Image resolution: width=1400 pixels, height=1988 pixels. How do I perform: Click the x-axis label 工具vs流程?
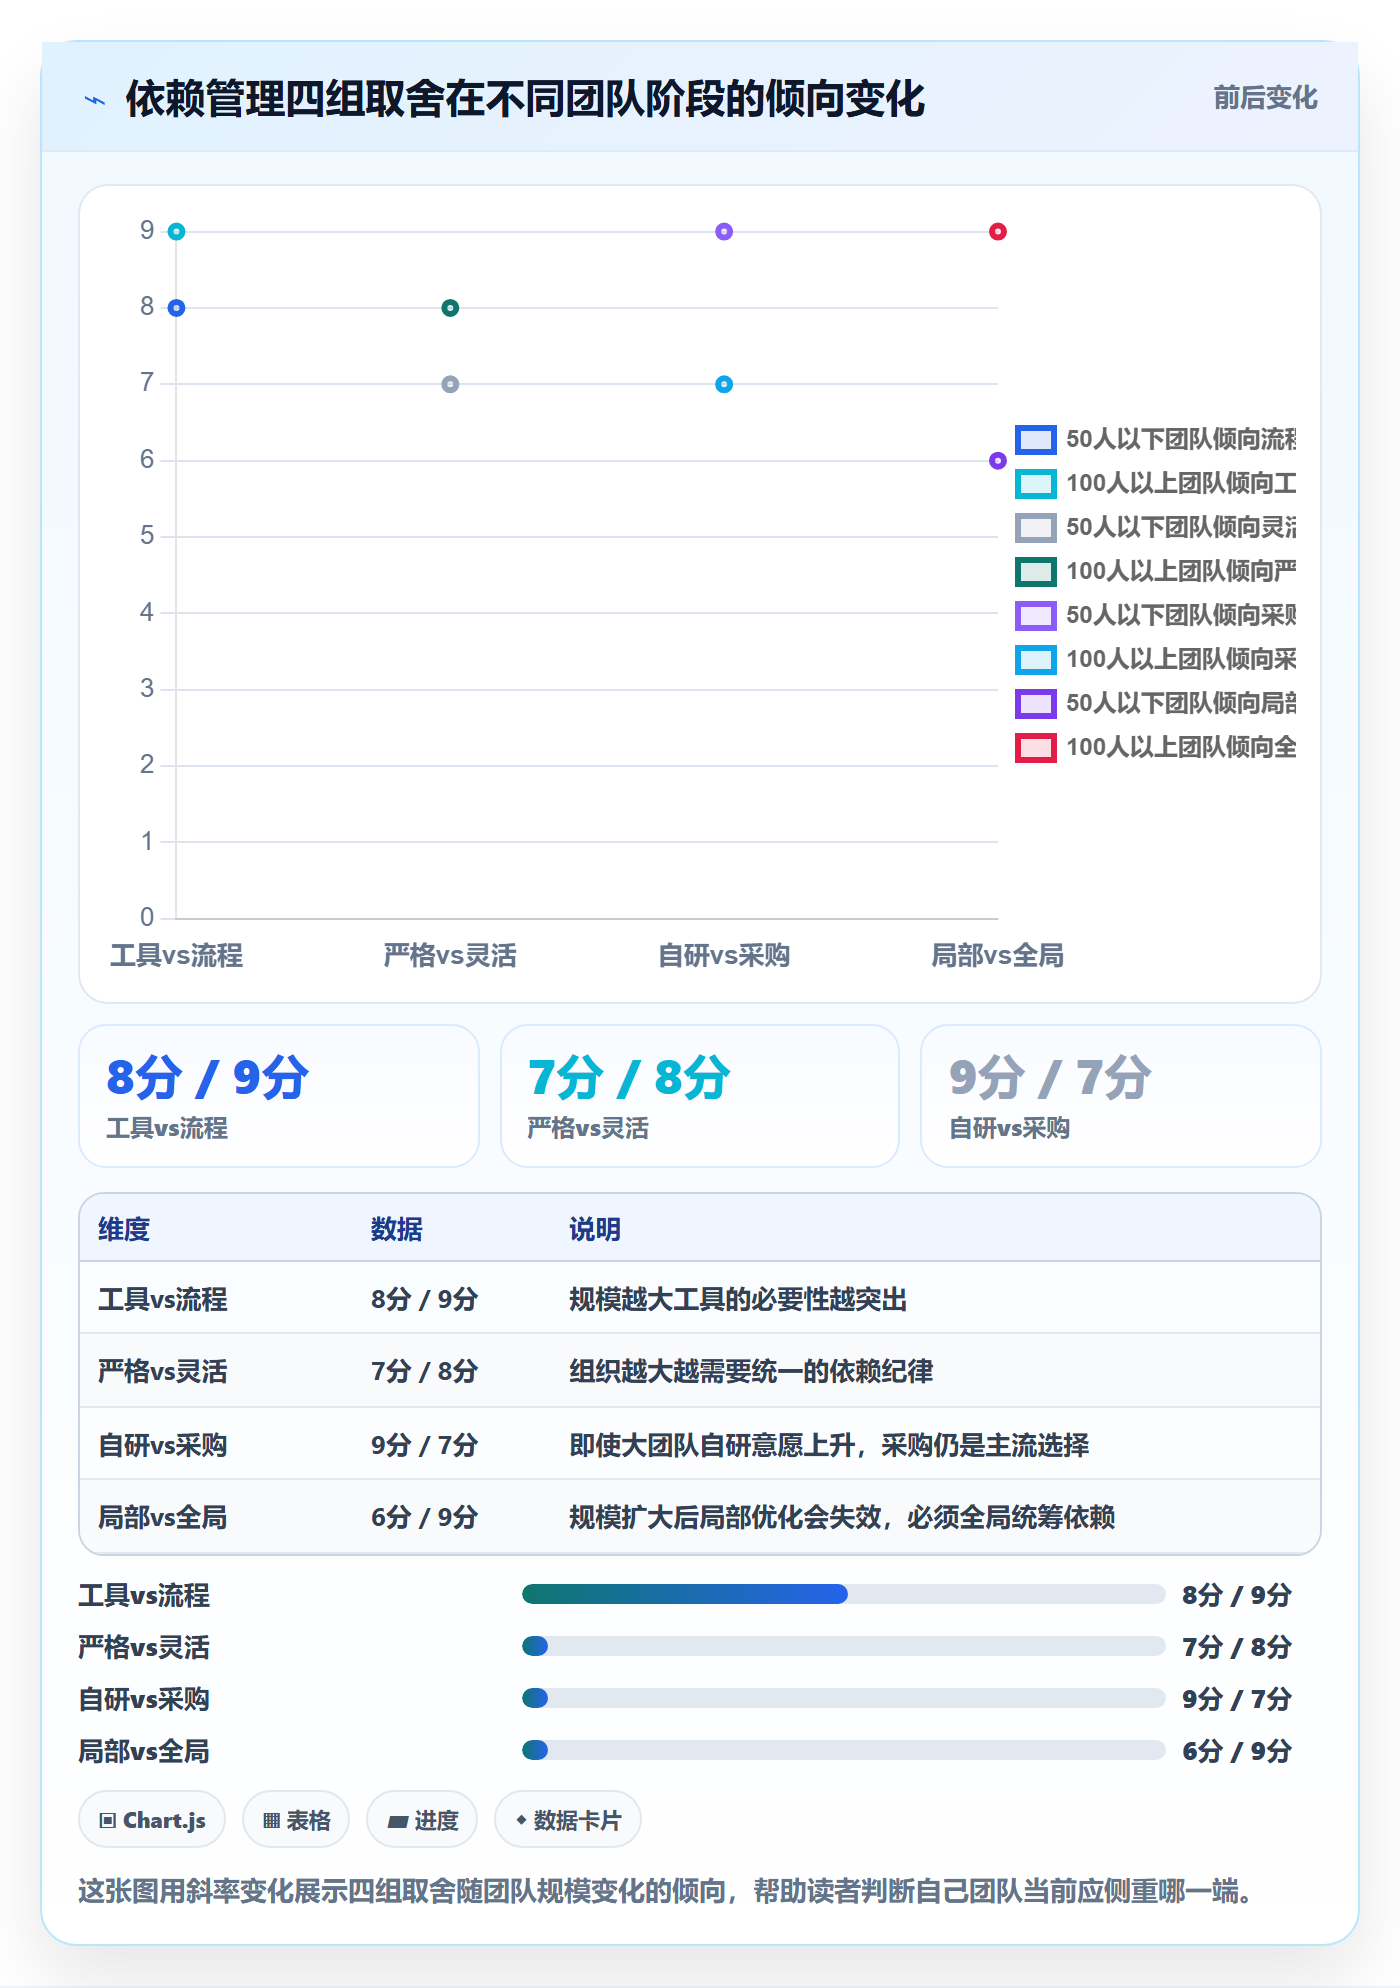click(x=176, y=956)
